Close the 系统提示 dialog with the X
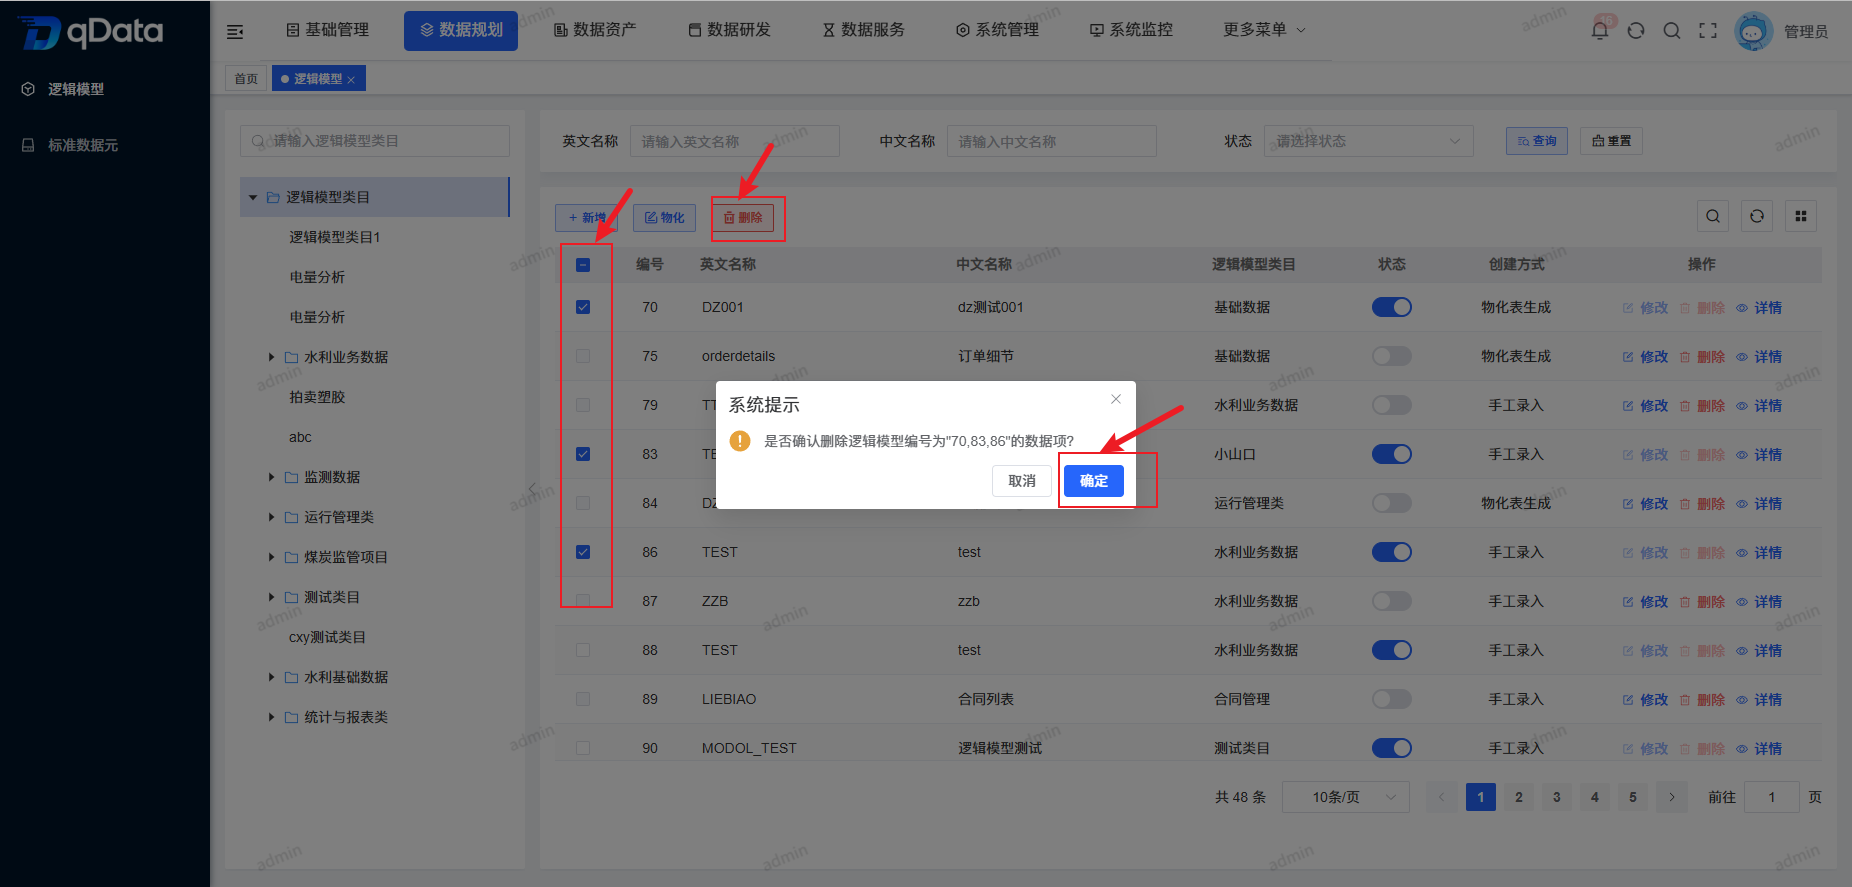The width and height of the screenshot is (1852, 887). tap(1116, 399)
